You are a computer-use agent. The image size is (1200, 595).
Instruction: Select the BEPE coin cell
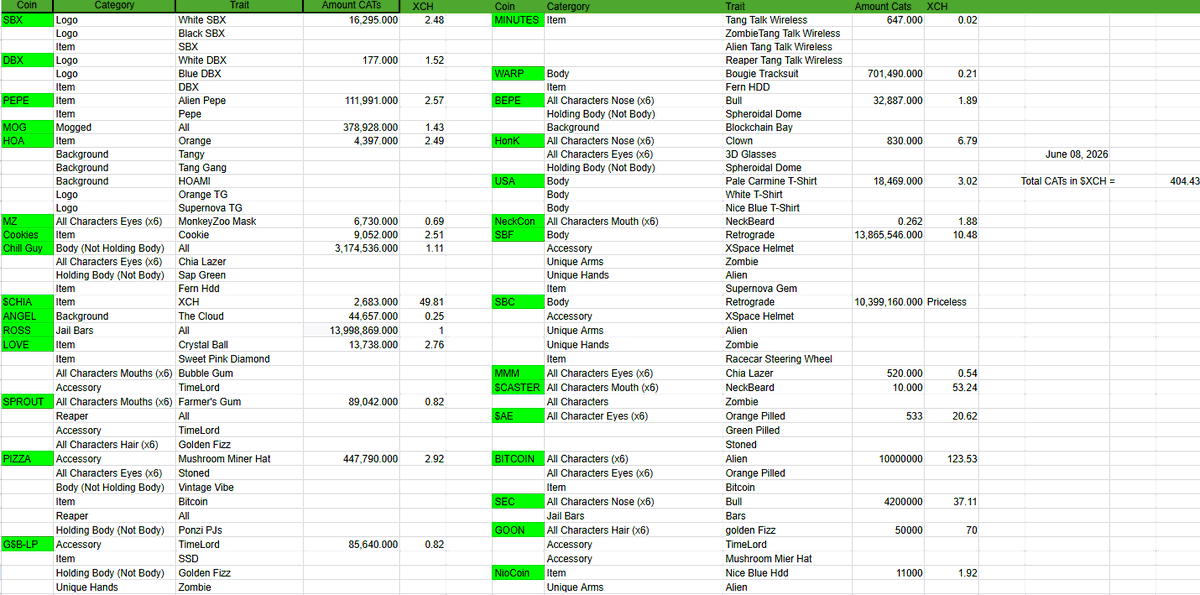point(517,101)
